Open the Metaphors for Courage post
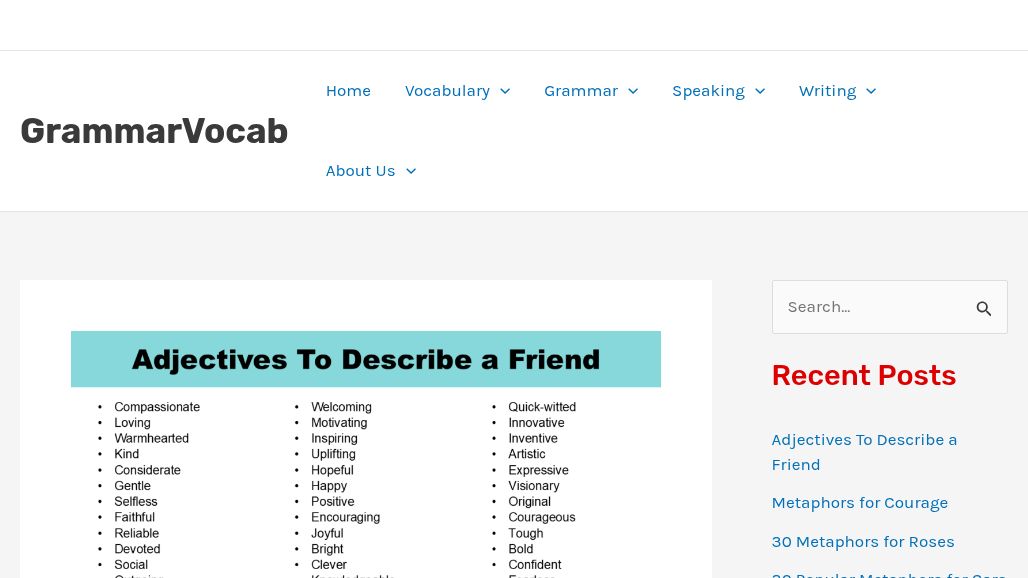This screenshot has width=1028, height=578. [860, 503]
